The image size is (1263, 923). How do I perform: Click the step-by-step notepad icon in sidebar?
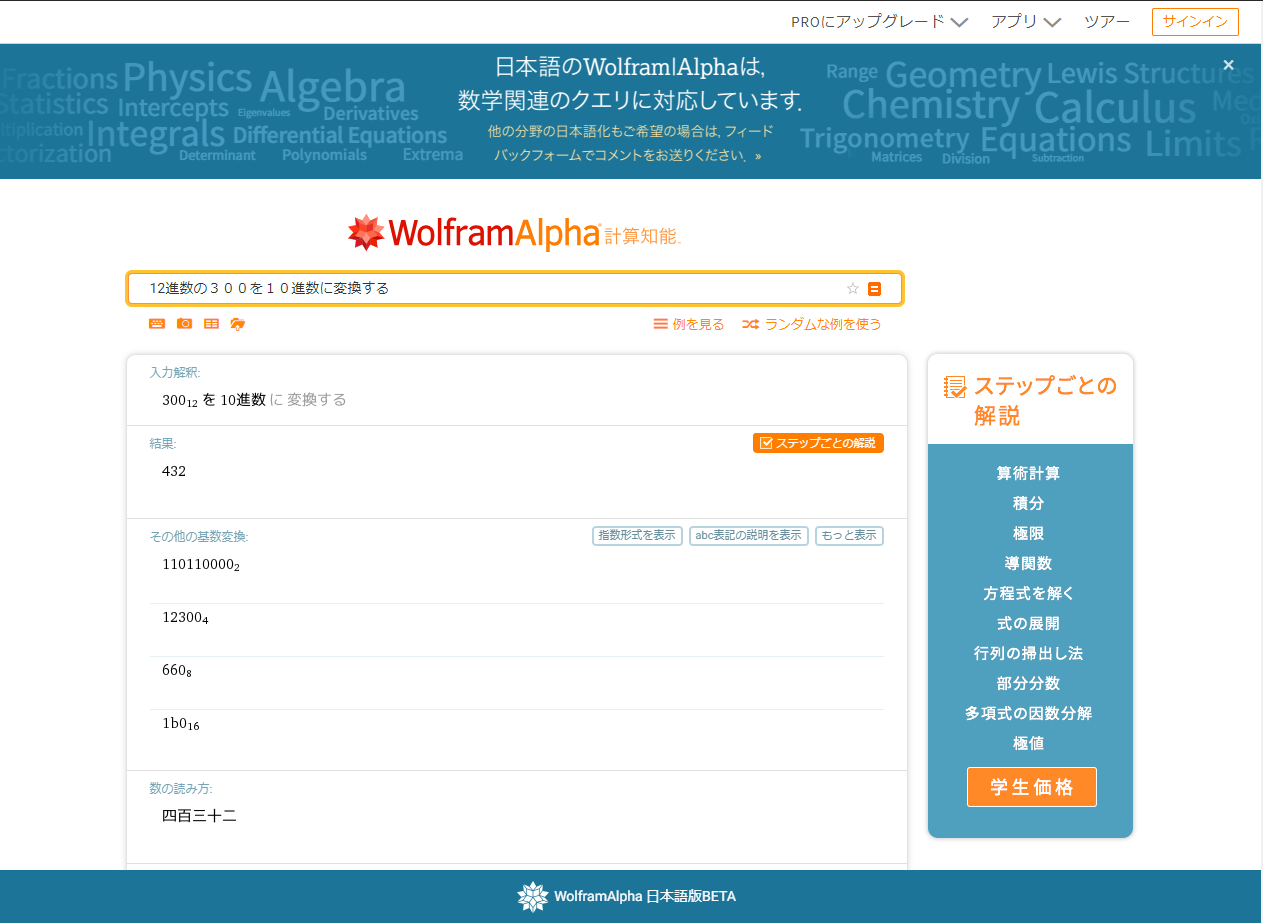955,387
